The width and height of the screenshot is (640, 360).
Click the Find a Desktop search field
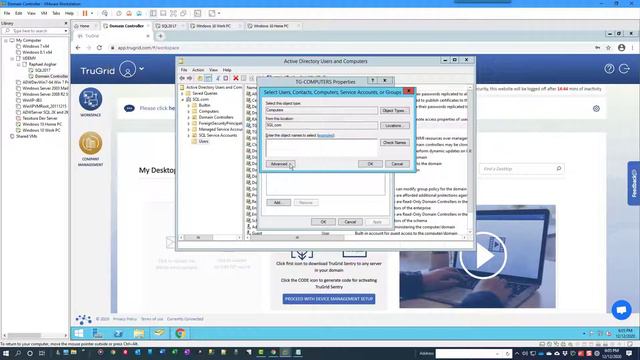(522, 169)
